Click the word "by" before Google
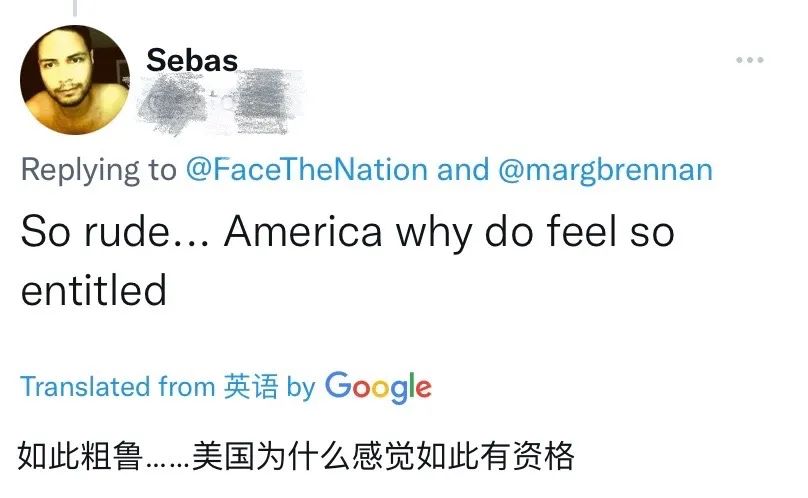The height and width of the screenshot is (498, 808). (301, 387)
